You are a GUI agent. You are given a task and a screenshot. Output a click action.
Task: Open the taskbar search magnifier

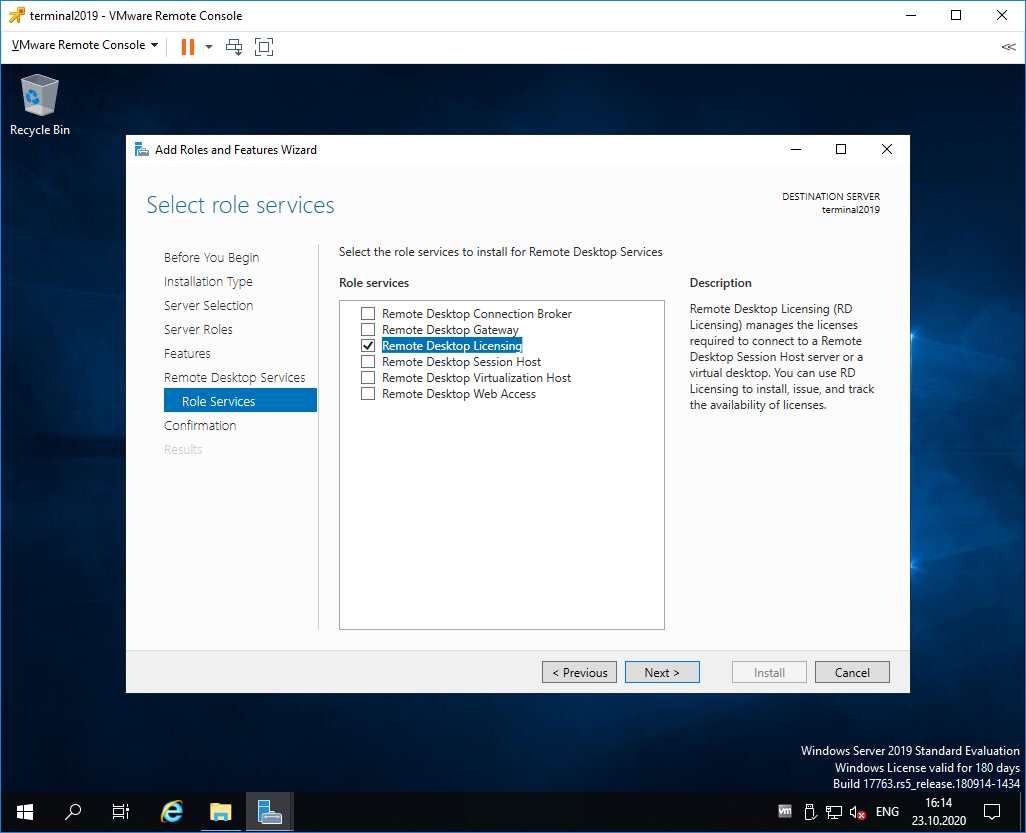click(73, 812)
